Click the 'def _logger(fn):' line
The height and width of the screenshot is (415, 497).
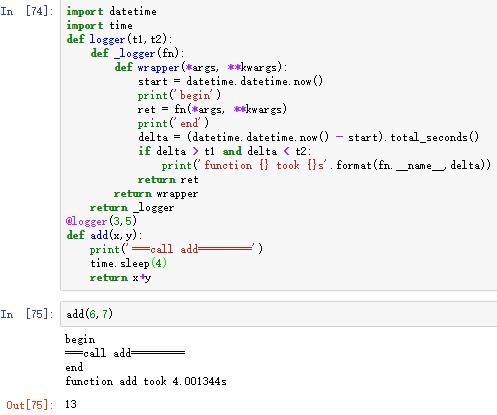click(137, 54)
